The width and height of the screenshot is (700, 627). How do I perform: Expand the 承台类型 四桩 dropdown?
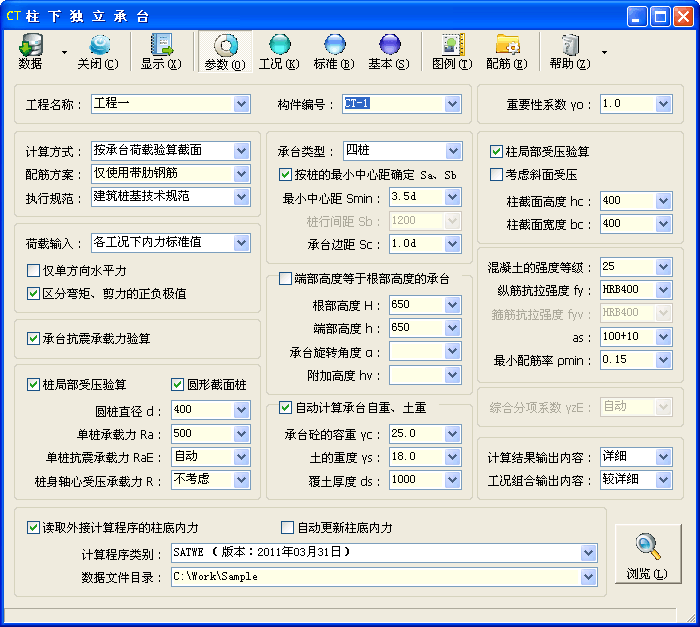coord(453,150)
